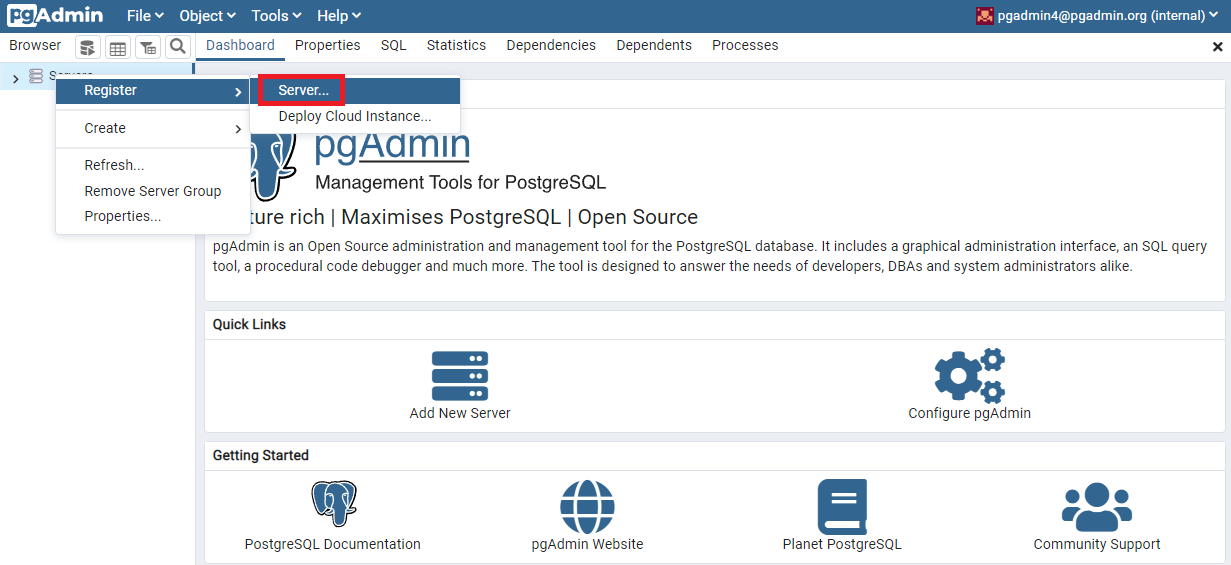Open the Object menu
This screenshot has height=565, width=1231.
[x=207, y=16]
